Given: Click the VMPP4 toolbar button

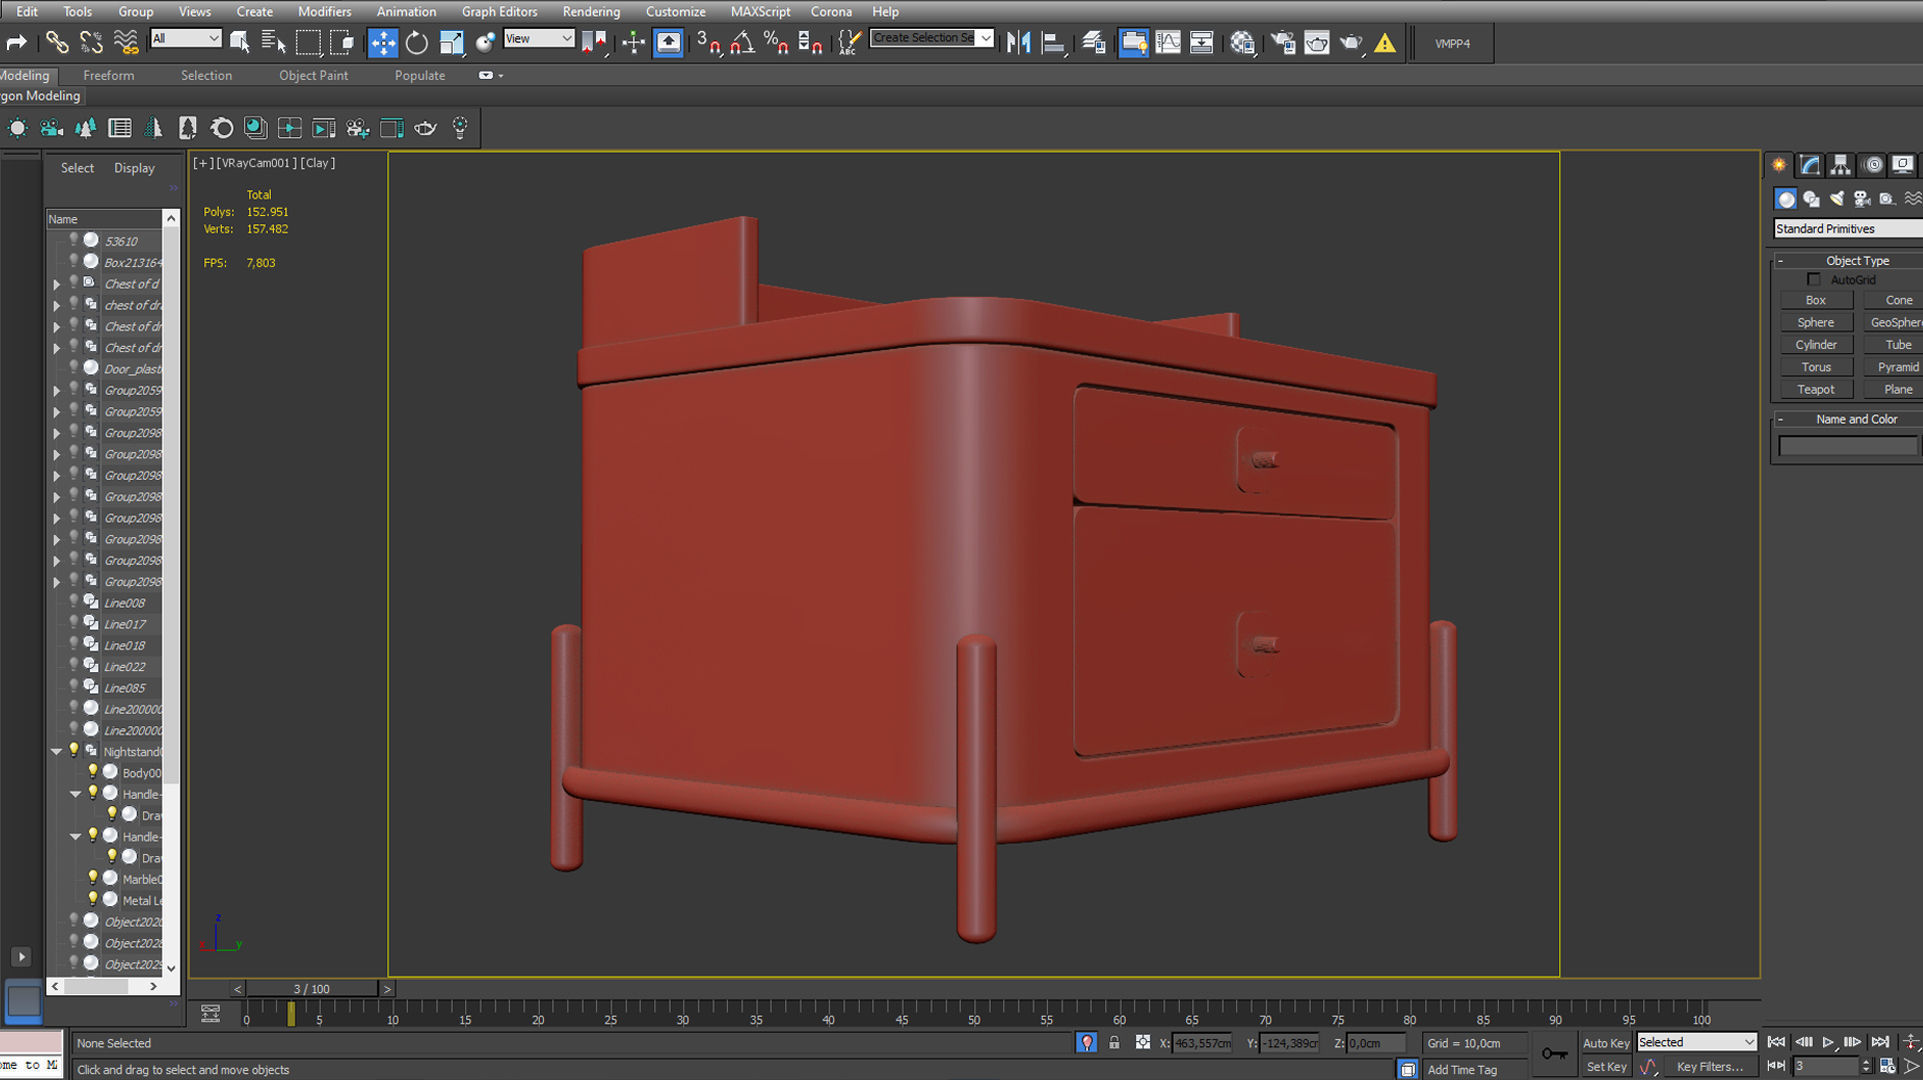Looking at the screenshot, I should (1453, 44).
